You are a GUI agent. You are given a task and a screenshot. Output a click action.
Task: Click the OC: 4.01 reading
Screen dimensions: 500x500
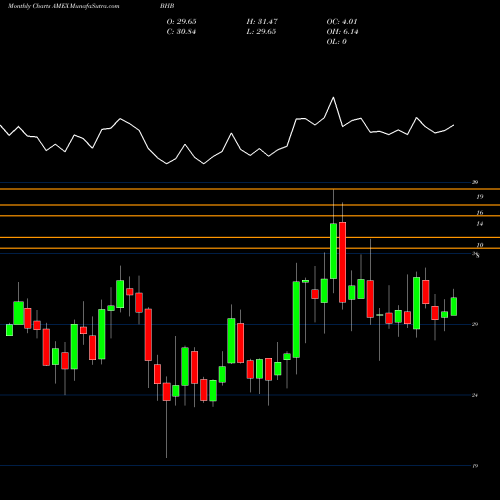(x=342, y=22)
